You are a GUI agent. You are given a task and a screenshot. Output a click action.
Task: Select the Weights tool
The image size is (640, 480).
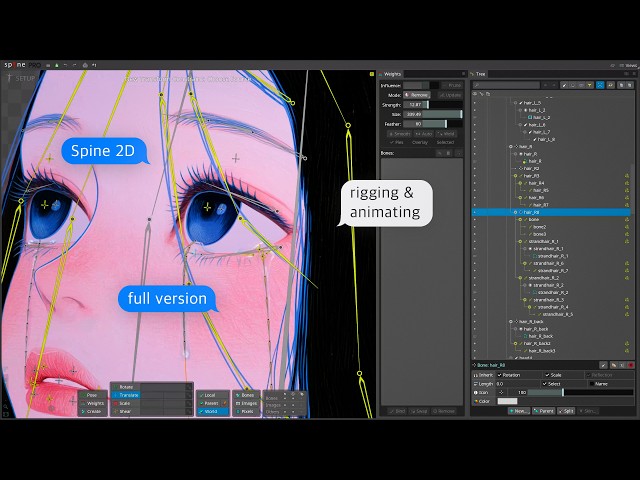(93, 403)
